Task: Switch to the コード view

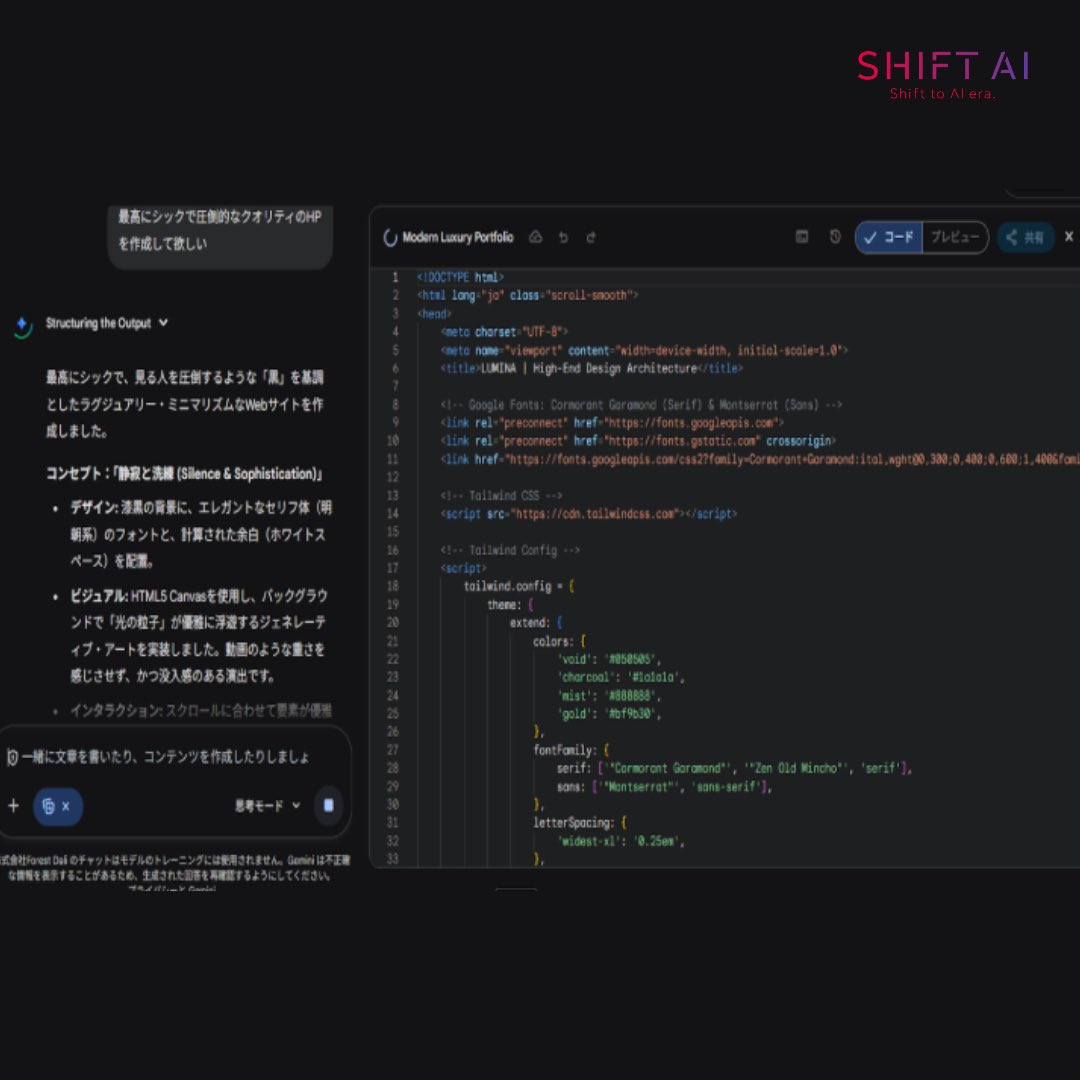Action: pyautogui.click(x=889, y=237)
